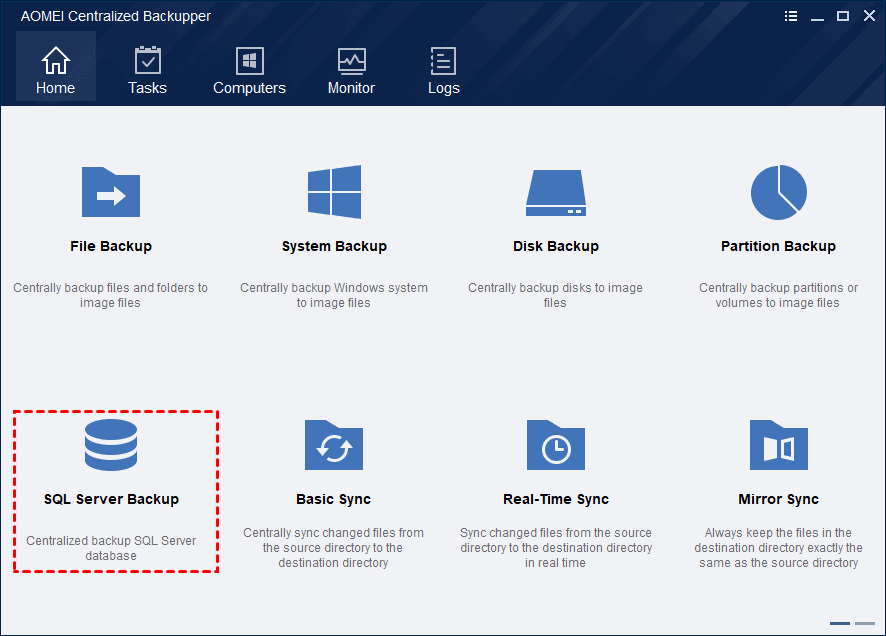The width and height of the screenshot is (886, 636).
Task: Close the AOMEI Centralized Backupper window
Action: [870, 16]
